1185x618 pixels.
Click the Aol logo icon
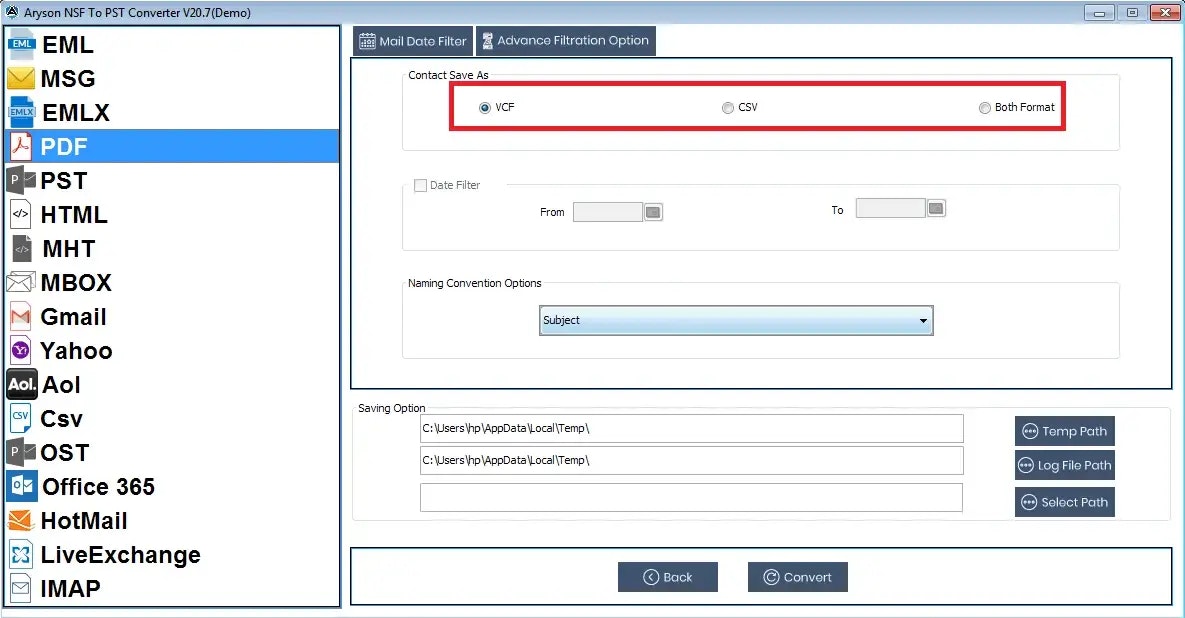tap(21, 385)
